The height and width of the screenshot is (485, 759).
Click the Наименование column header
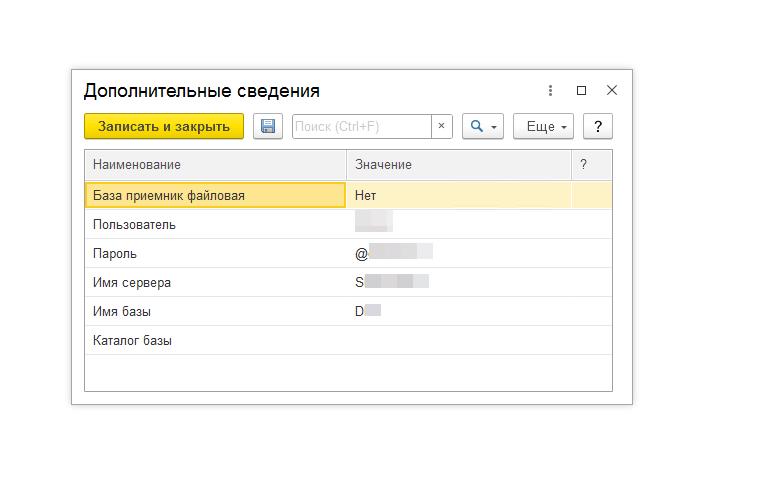215,165
